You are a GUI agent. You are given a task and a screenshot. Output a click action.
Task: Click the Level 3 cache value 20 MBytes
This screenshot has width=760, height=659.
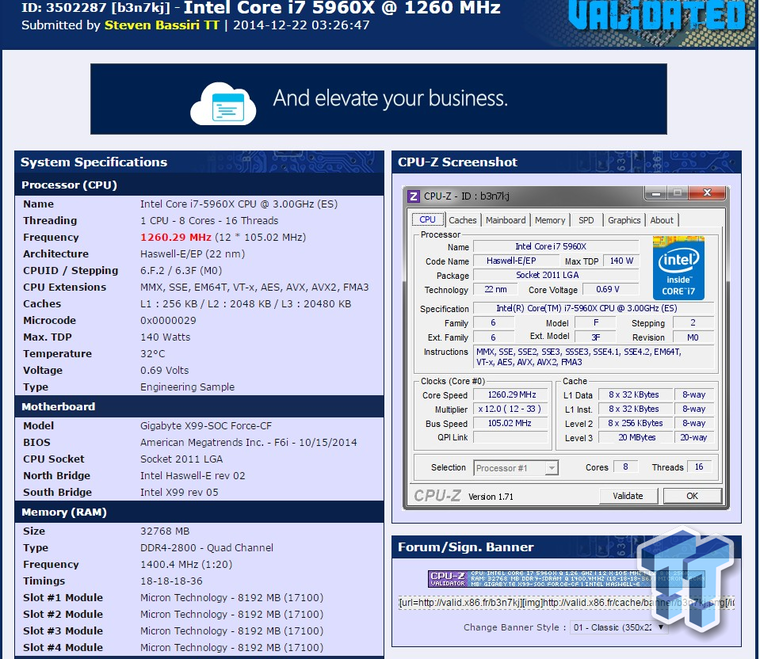[x=635, y=438]
